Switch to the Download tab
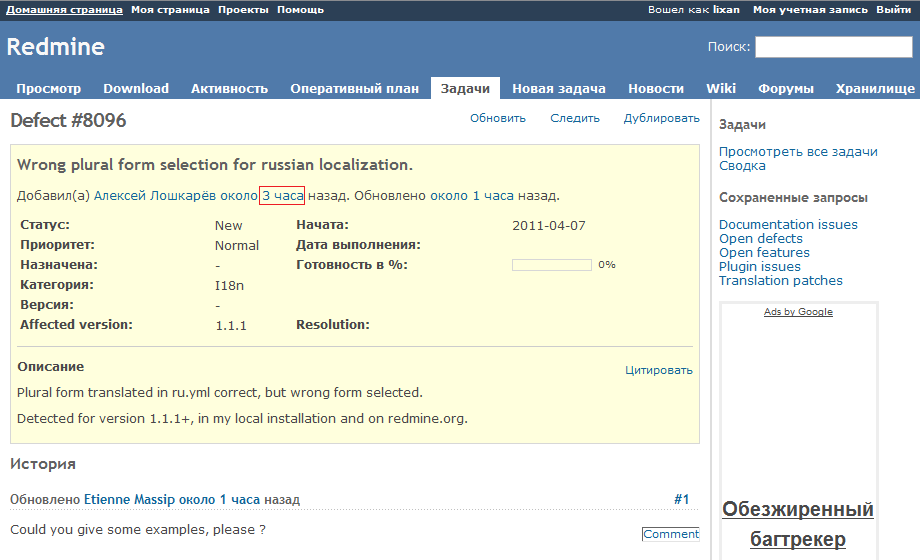 click(136, 89)
